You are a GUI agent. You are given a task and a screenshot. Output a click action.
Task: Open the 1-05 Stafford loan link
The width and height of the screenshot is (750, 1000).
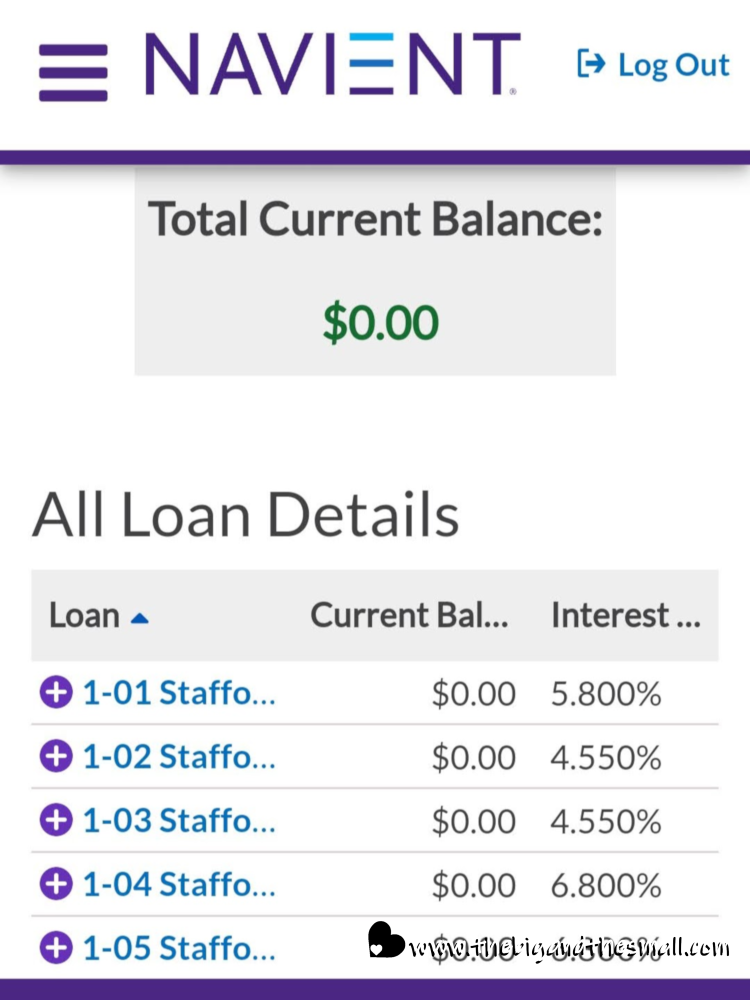(178, 947)
